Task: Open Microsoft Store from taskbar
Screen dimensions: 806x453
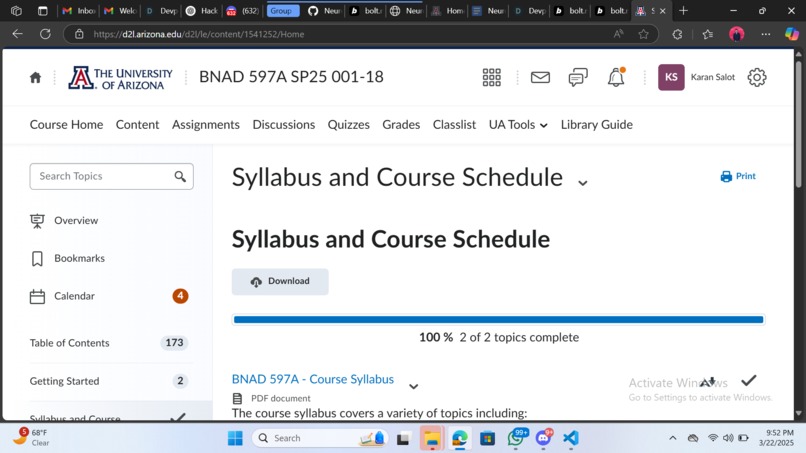Action: (x=487, y=438)
